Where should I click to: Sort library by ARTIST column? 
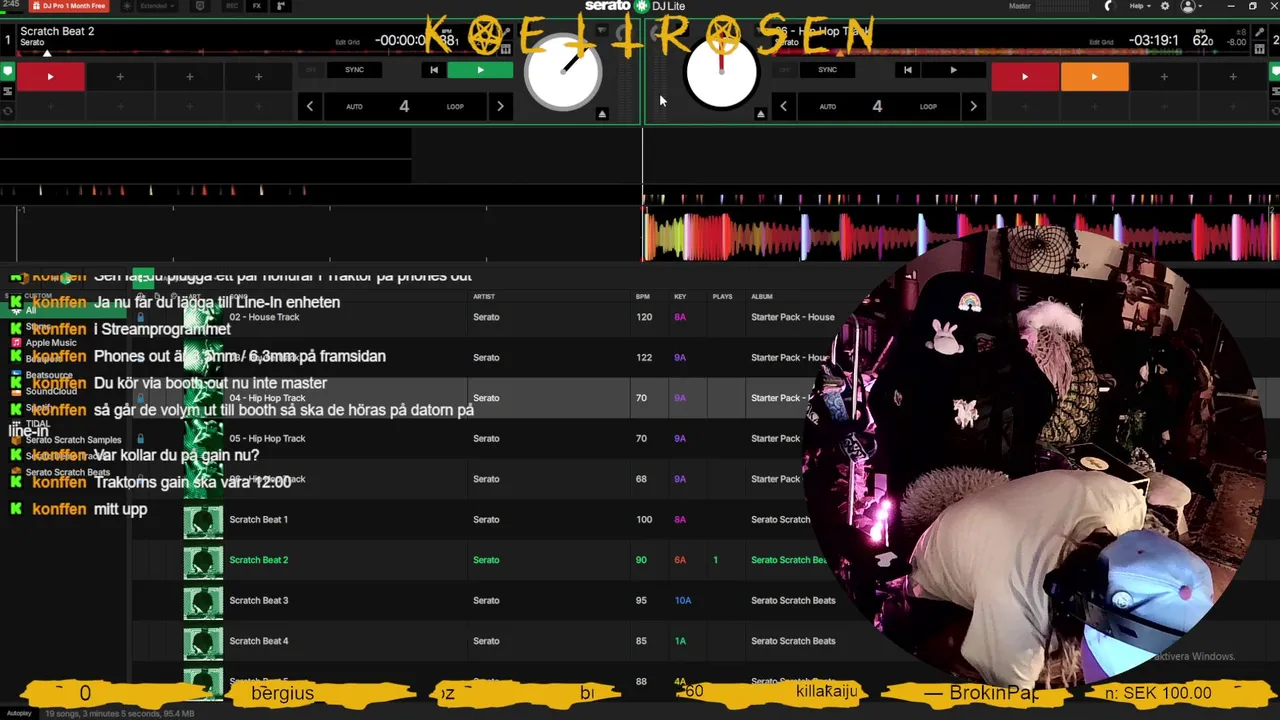coord(484,297)
